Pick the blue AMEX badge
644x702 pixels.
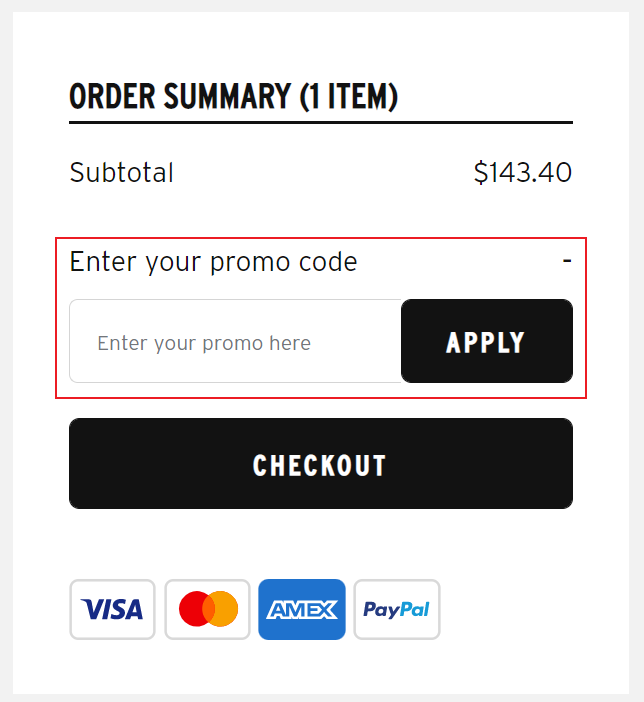click(x=302, y=609)
